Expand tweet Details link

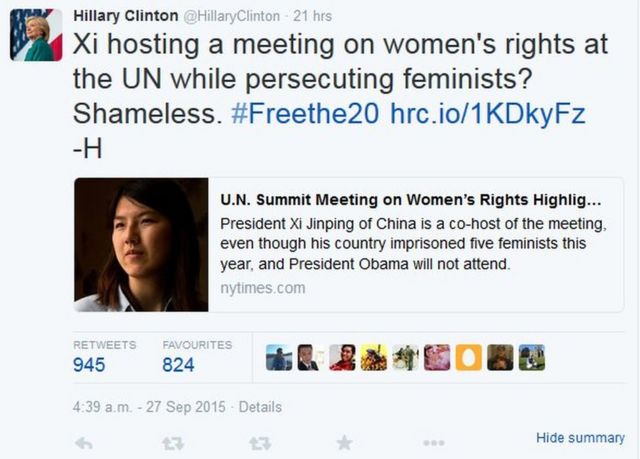tap(260, 407)
